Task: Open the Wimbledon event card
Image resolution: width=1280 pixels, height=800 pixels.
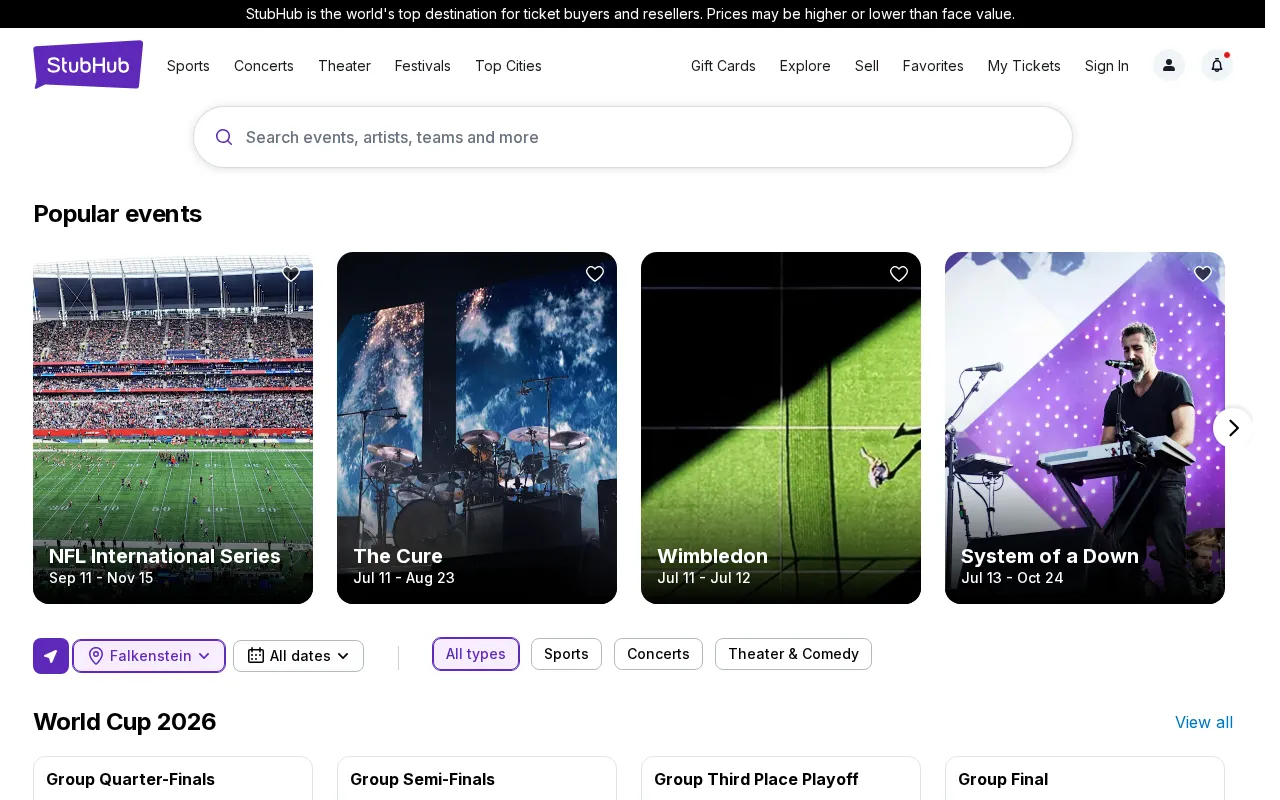Action: pos(781,428)
